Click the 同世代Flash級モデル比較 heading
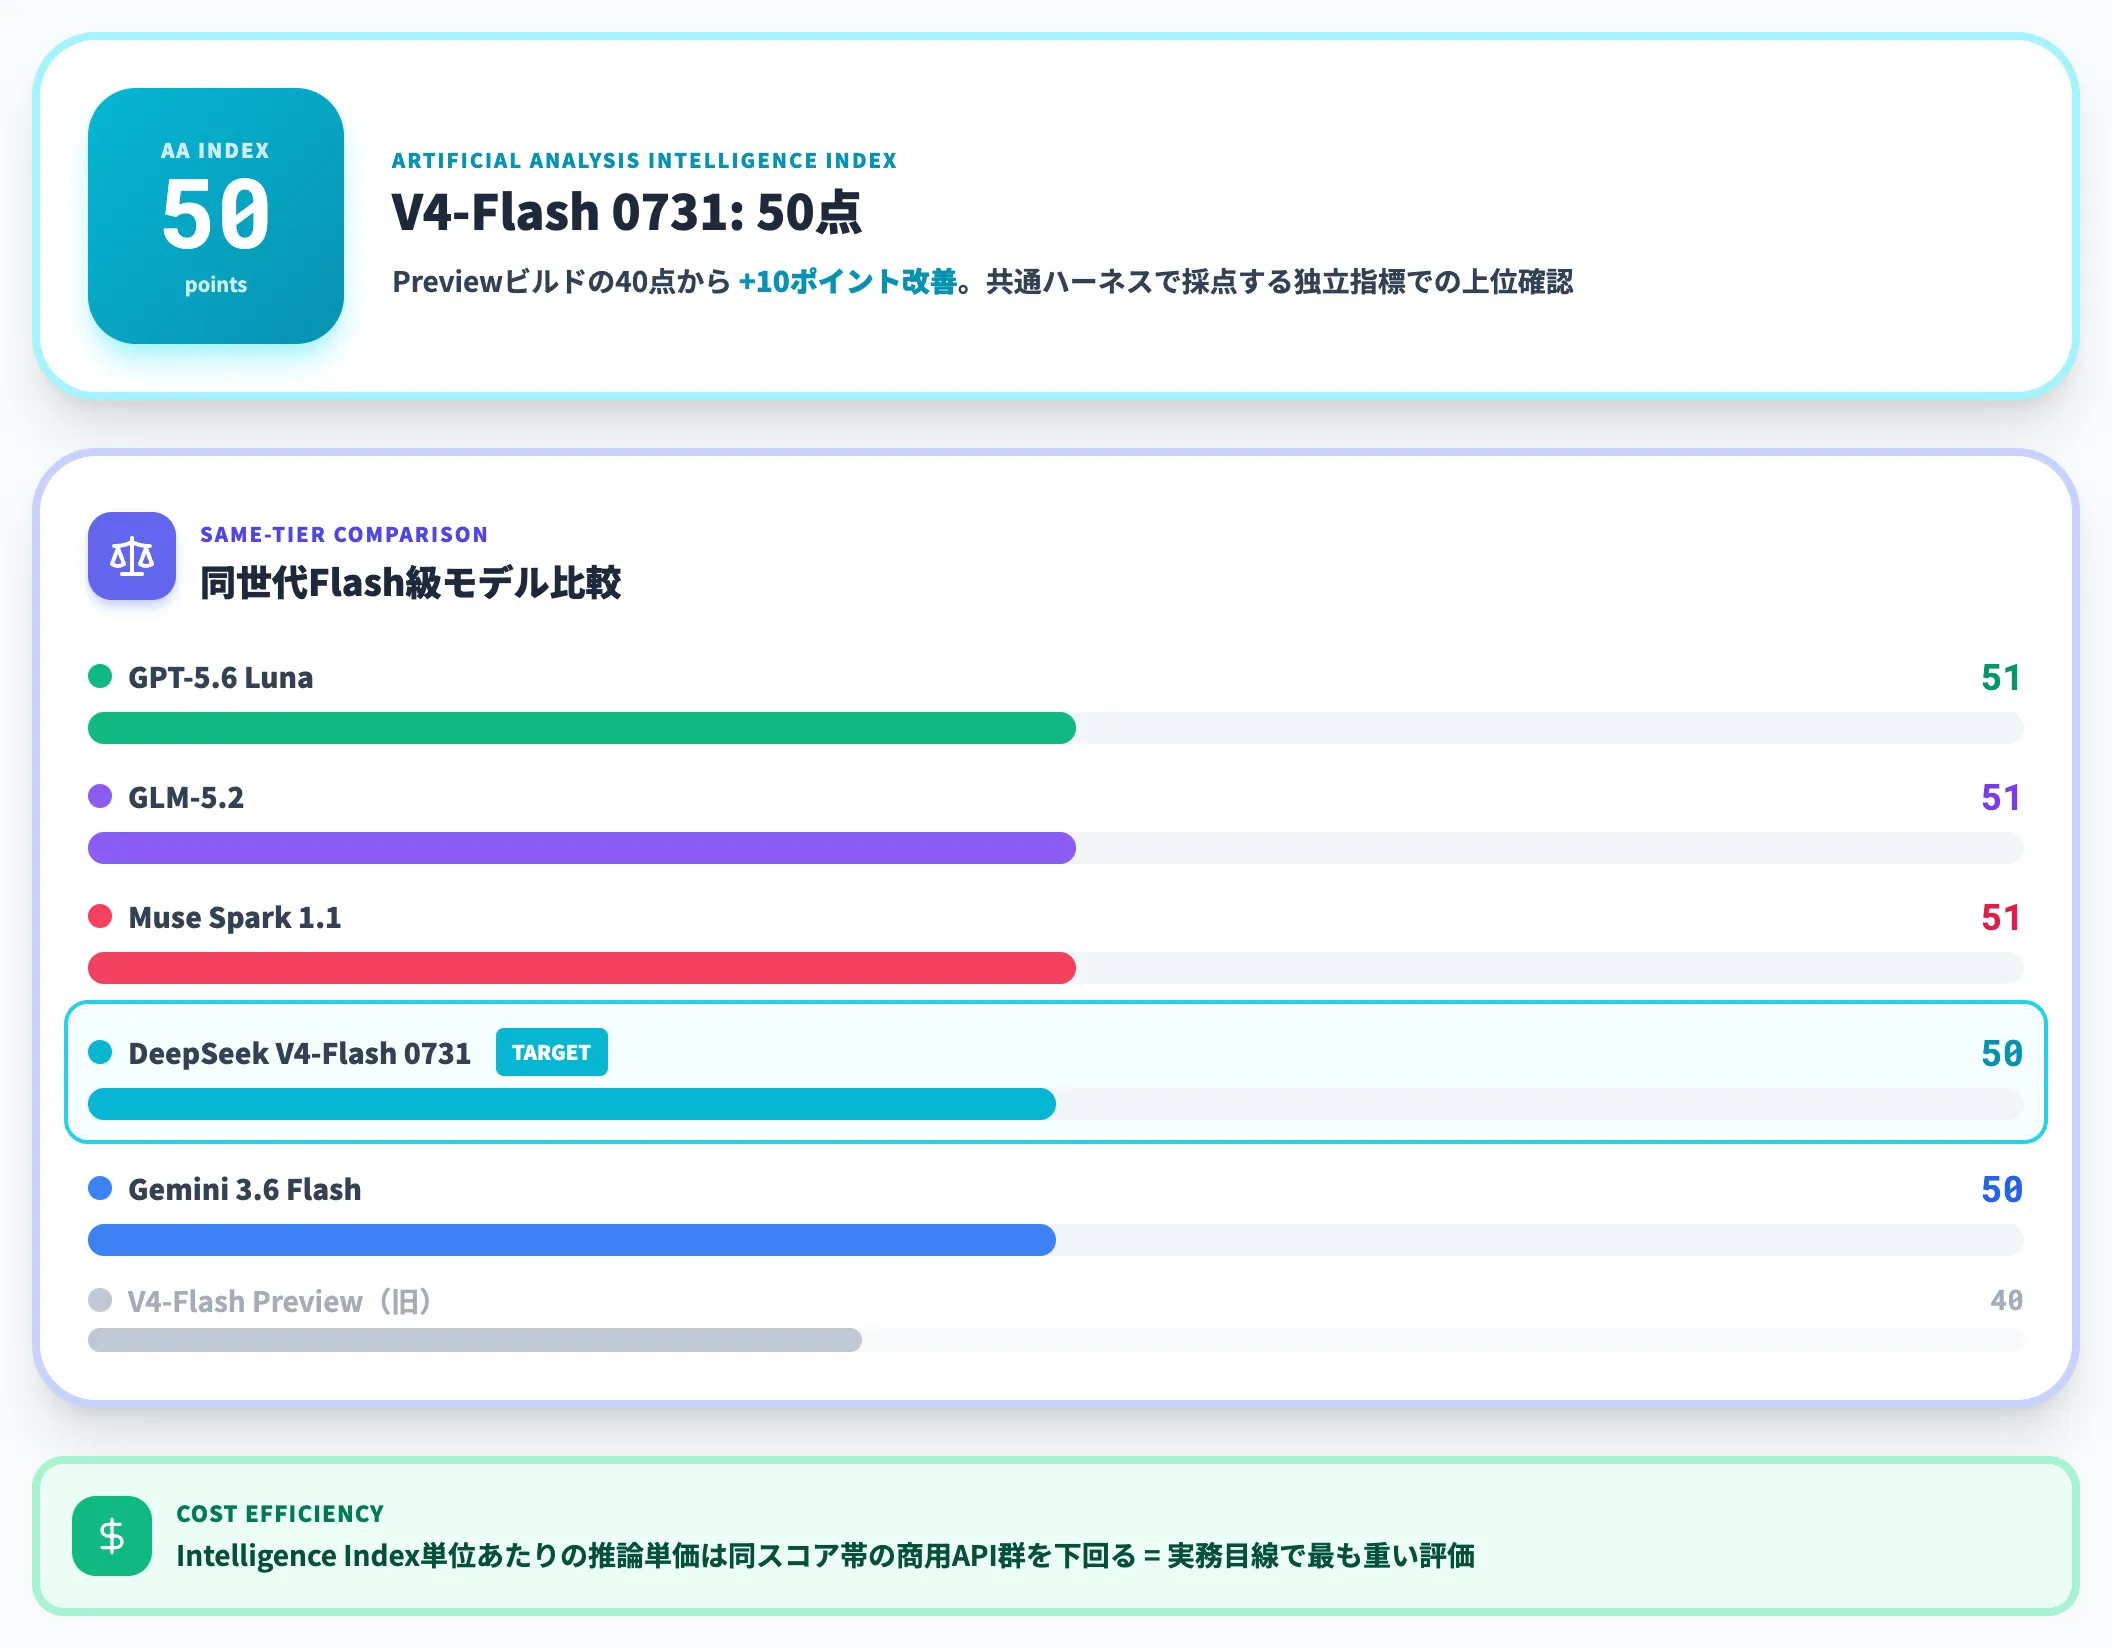Viewport: 2112px width, 1648px height. [x=410, y=583]
